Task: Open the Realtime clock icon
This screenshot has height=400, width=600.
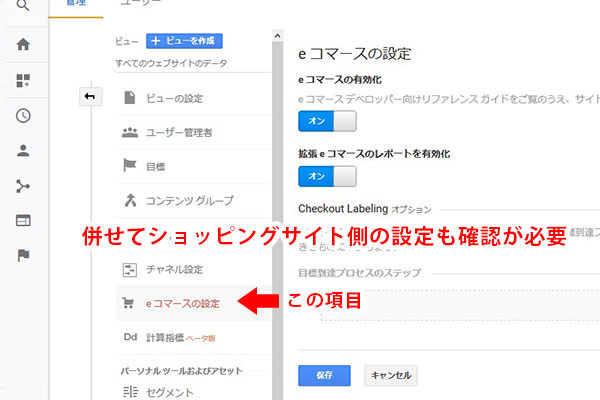Action: click(23, 115)
